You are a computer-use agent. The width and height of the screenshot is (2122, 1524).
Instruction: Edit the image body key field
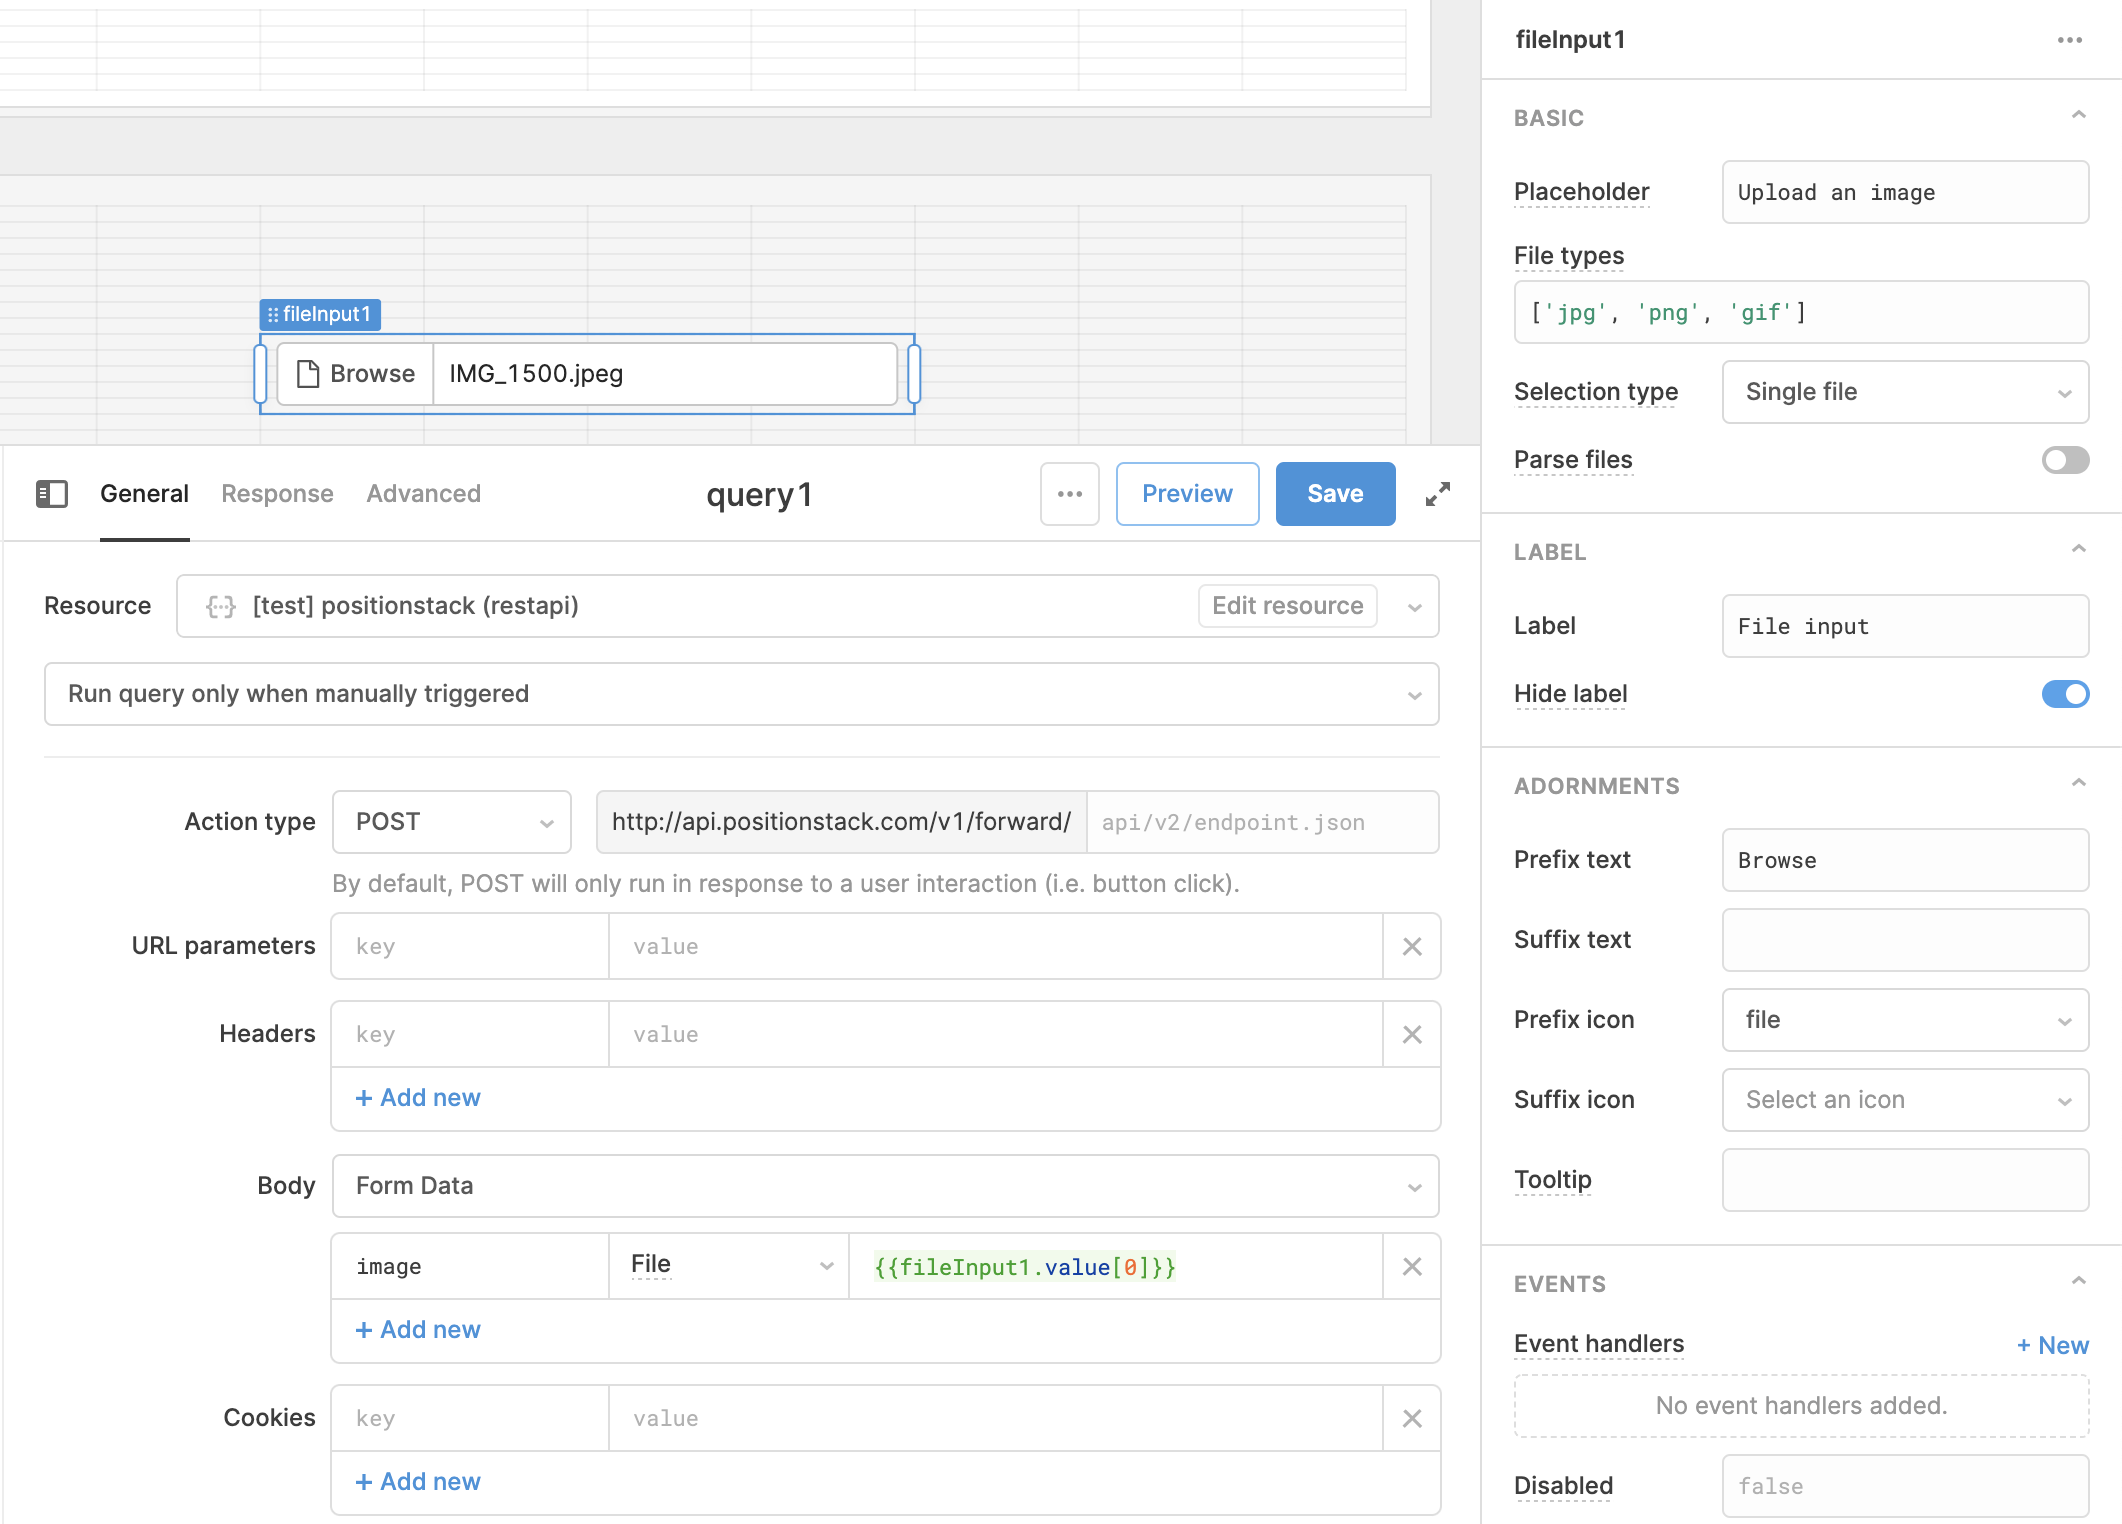pos(470,1266)
